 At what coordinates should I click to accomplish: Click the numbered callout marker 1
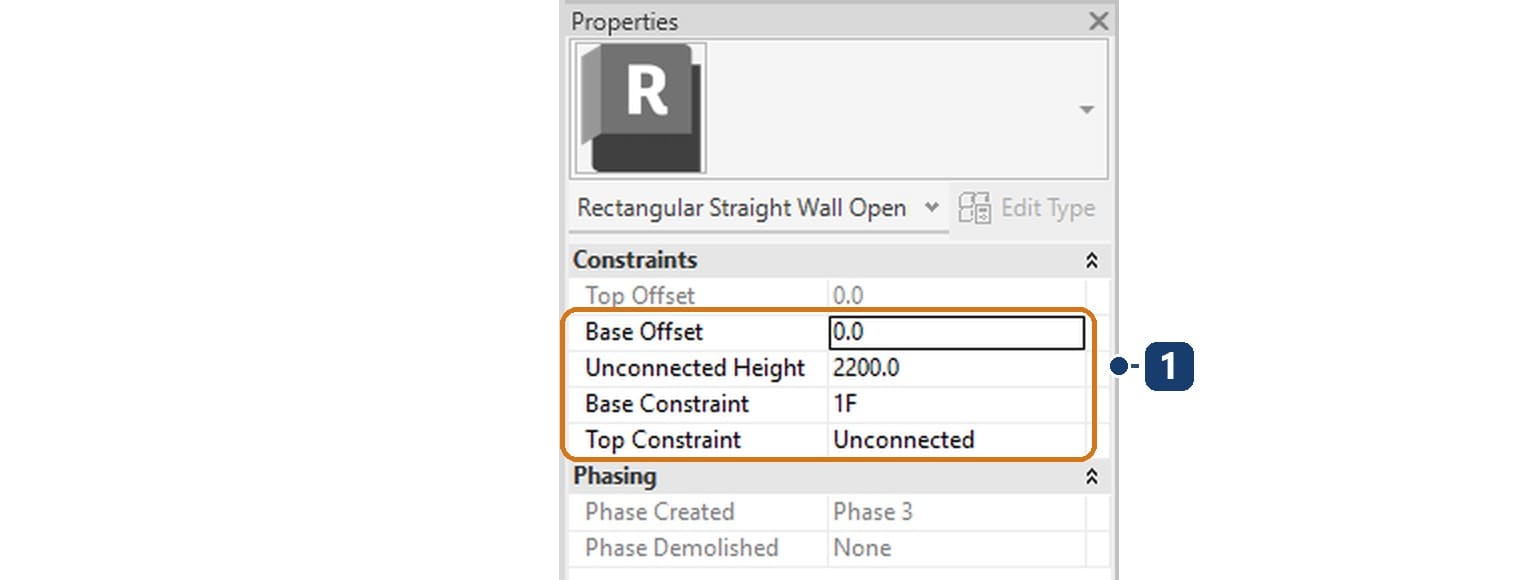[x=1169, y=367]
